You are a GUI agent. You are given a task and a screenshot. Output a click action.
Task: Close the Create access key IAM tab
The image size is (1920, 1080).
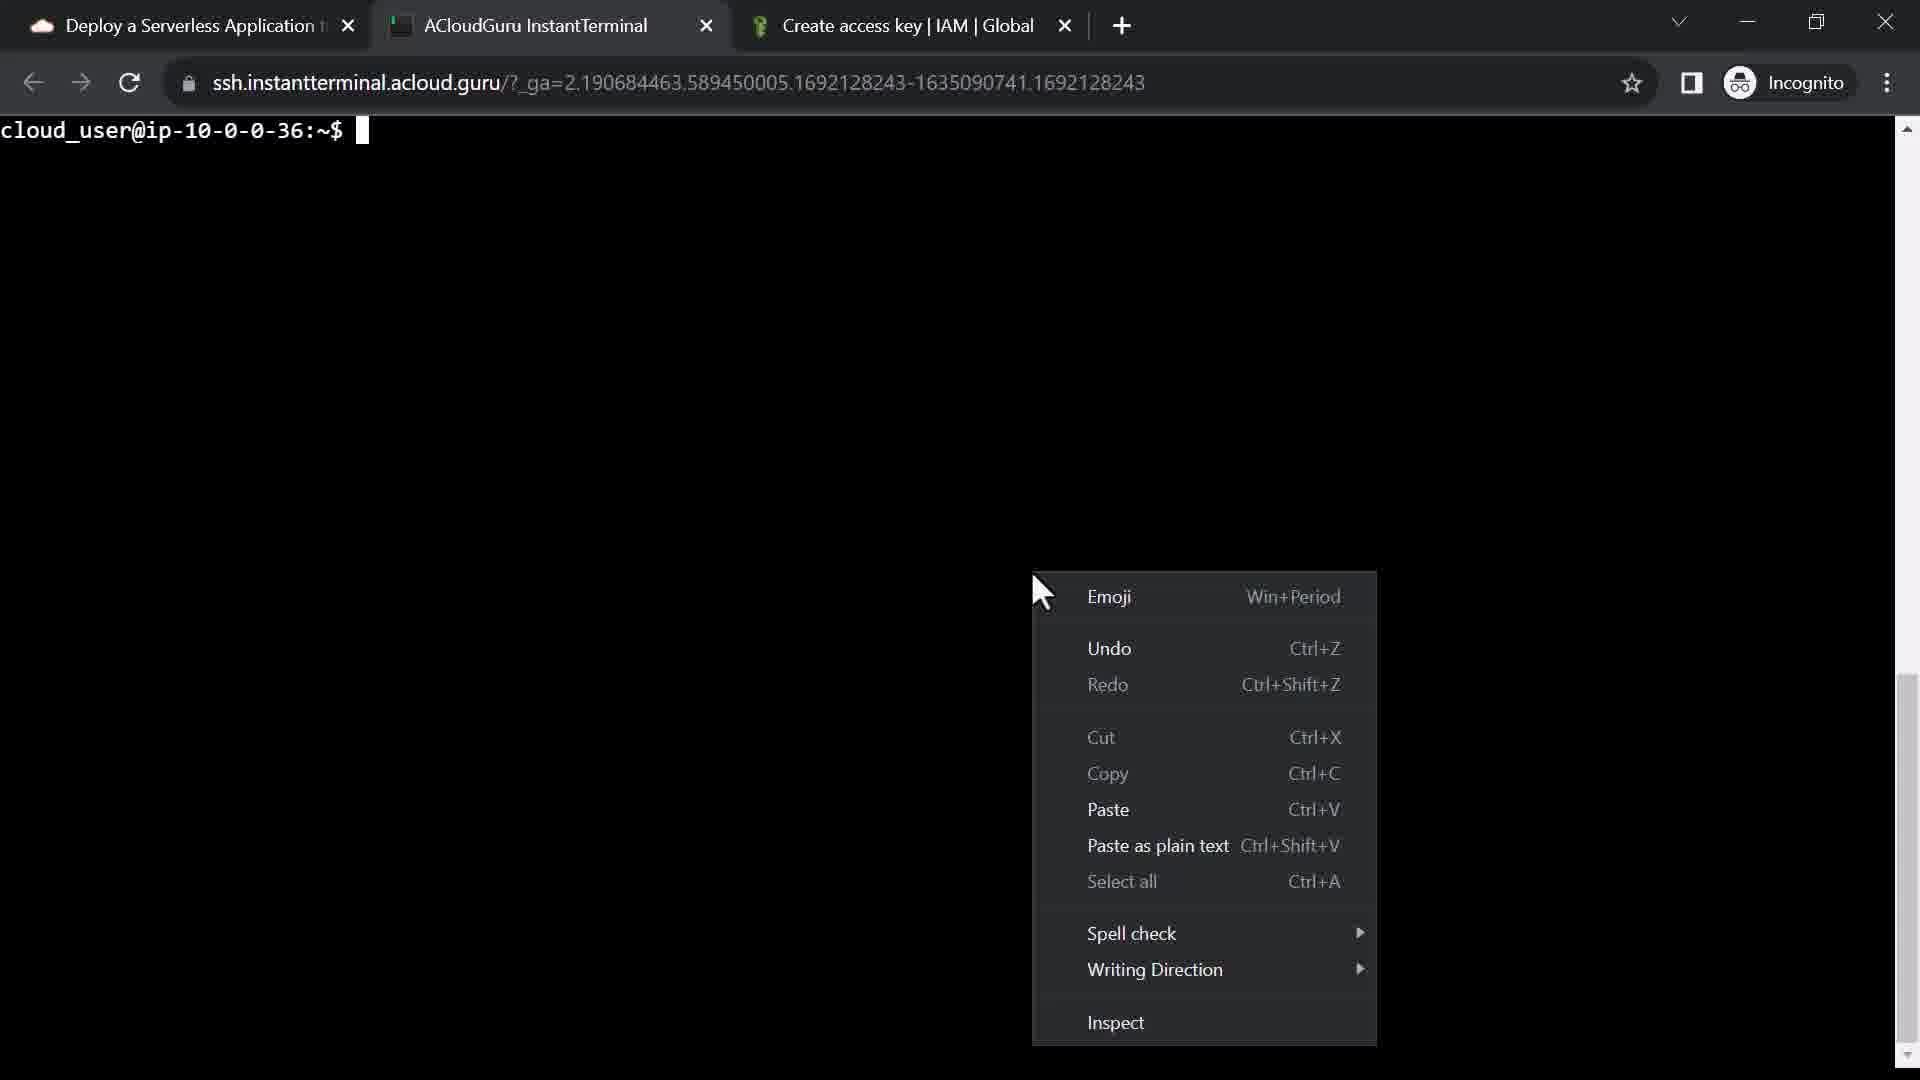[x=1065, y=26]
